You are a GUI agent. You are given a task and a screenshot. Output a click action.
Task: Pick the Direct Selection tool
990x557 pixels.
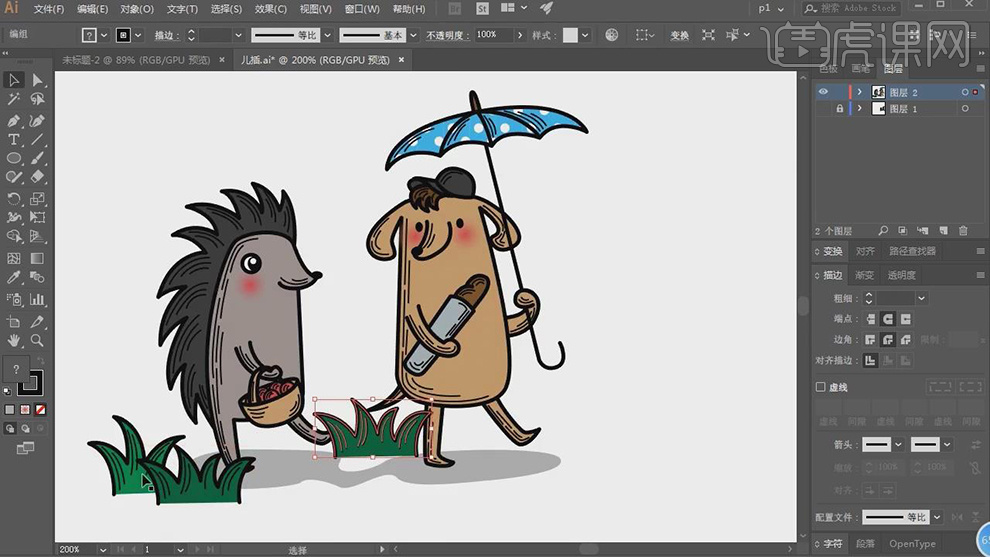point(38,80)
